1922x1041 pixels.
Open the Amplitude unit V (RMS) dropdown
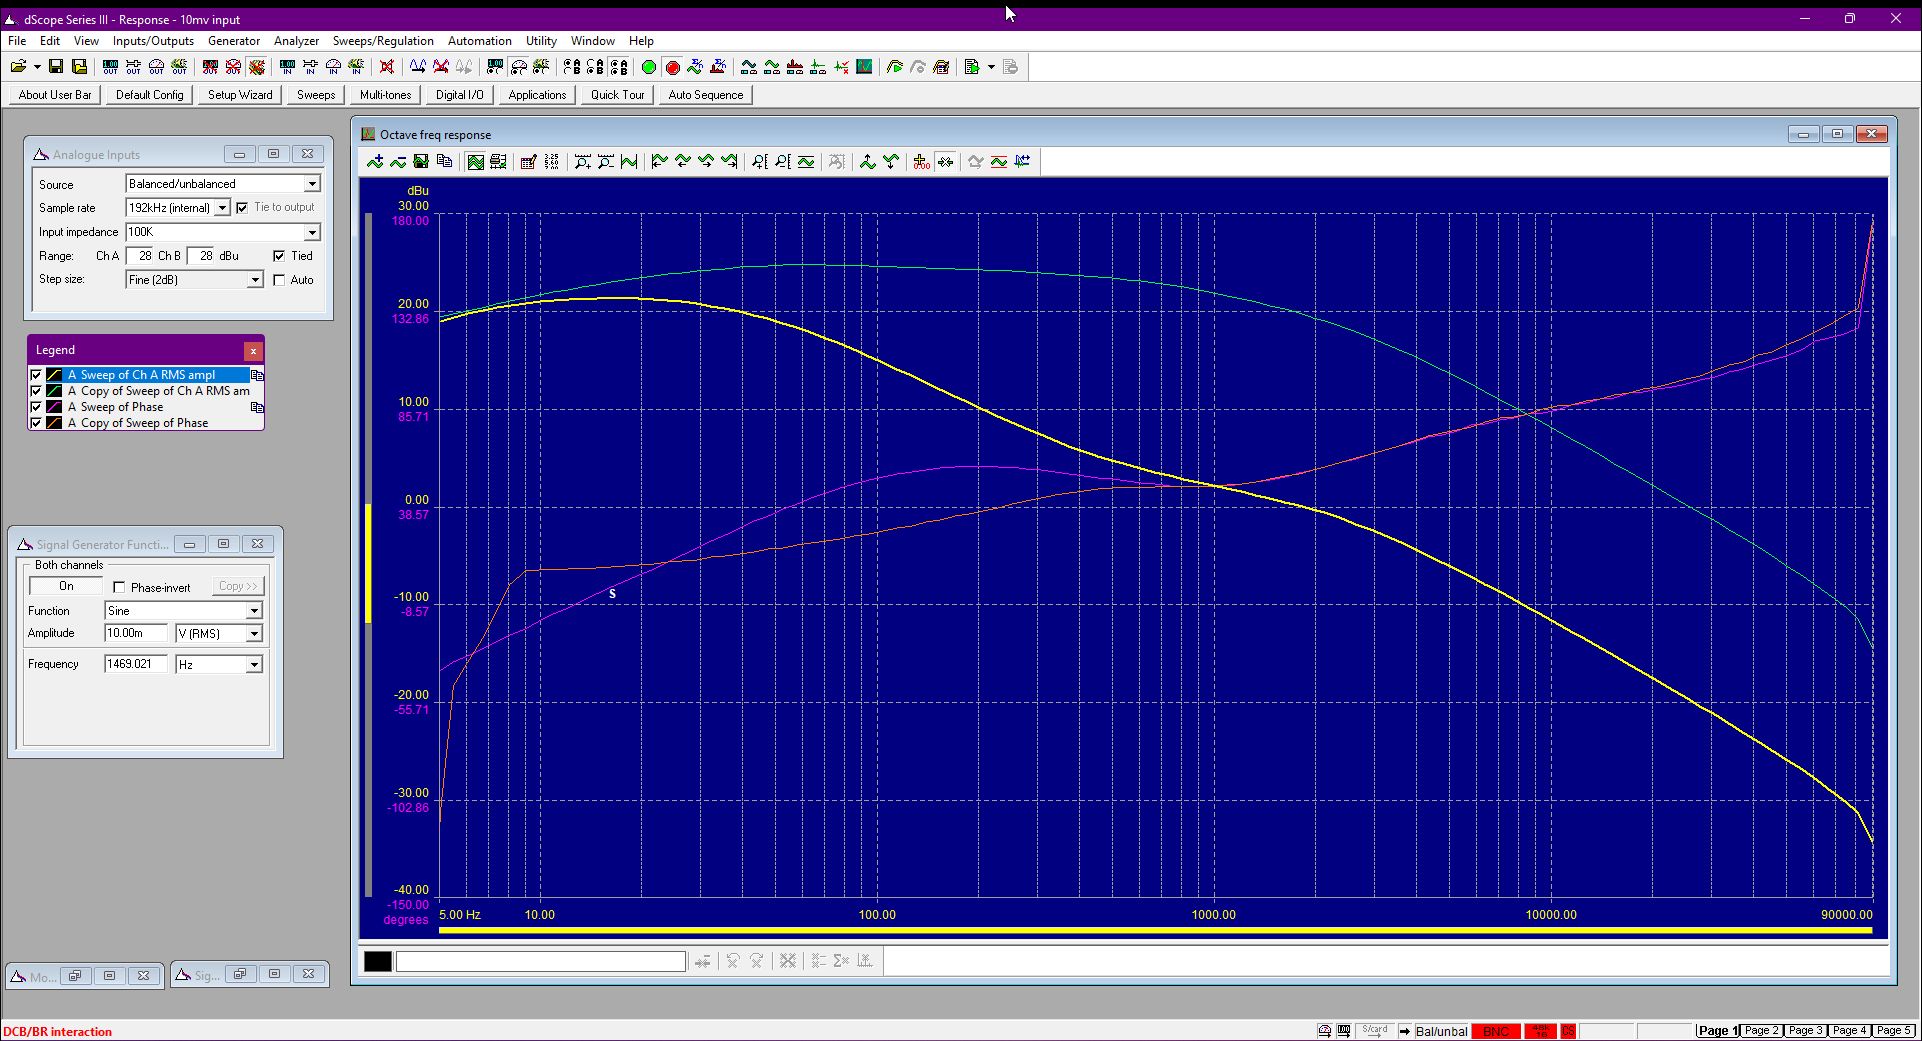pyautogui.click(x=254, y=634)
